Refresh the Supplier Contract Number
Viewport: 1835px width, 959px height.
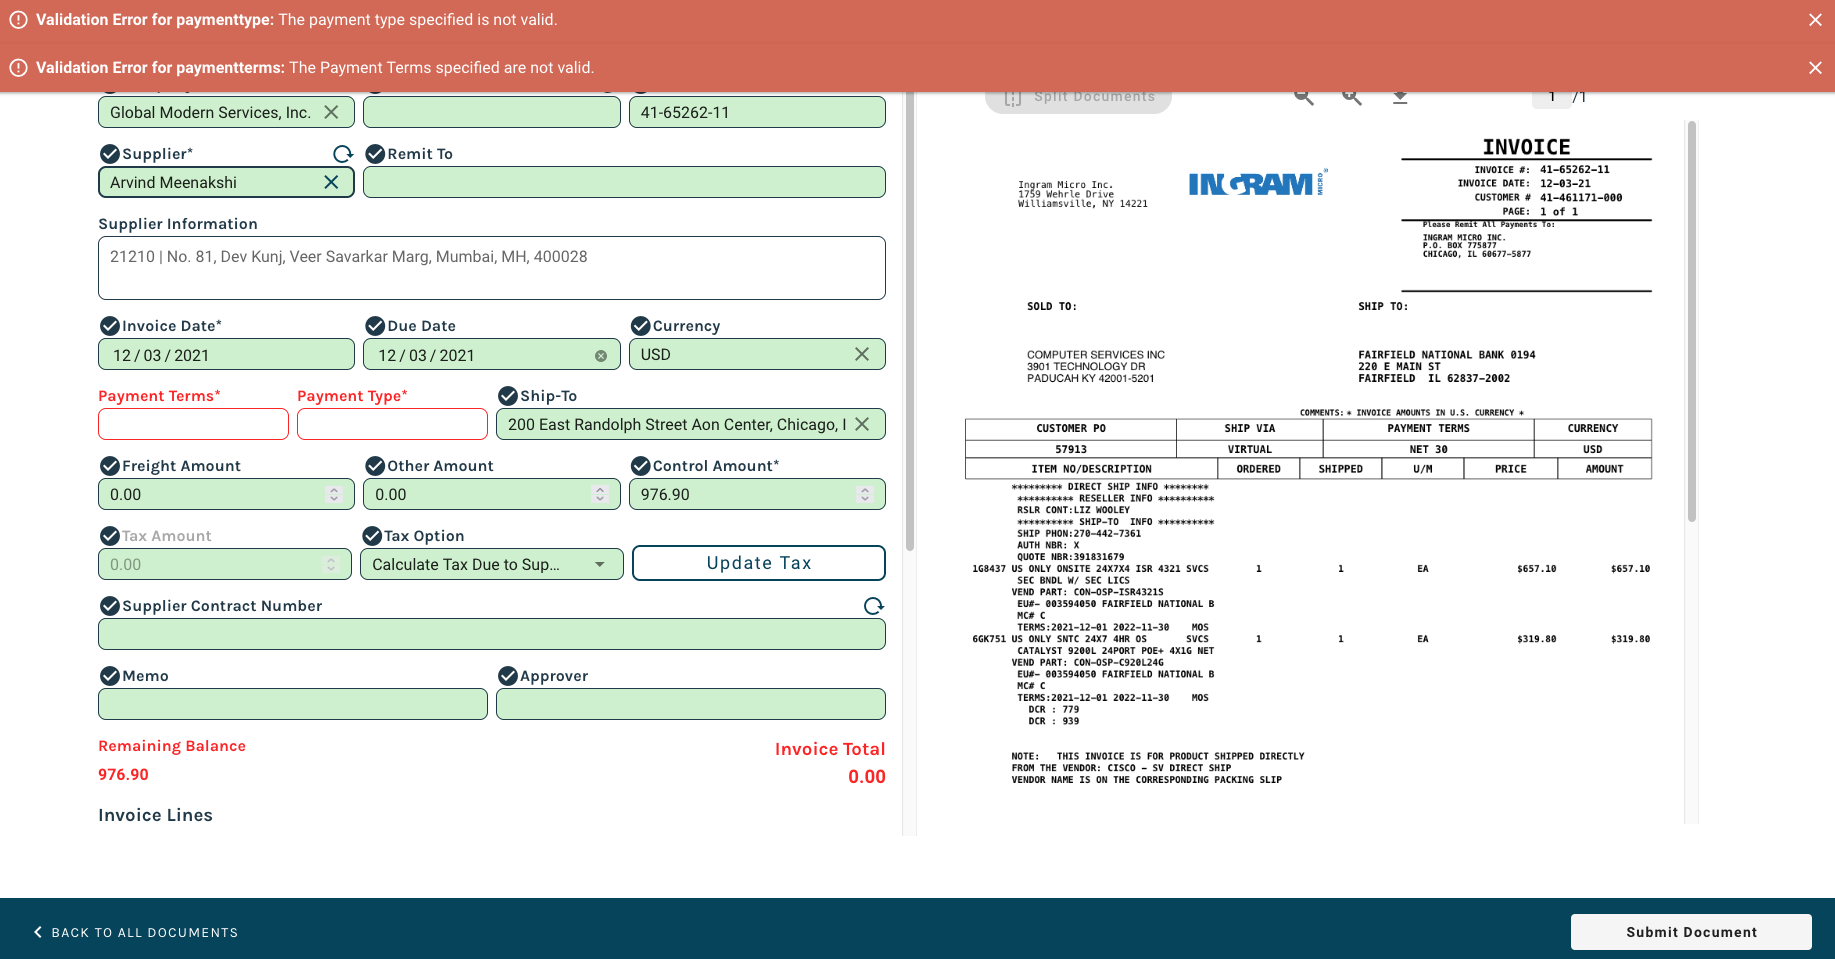point(873,606)
